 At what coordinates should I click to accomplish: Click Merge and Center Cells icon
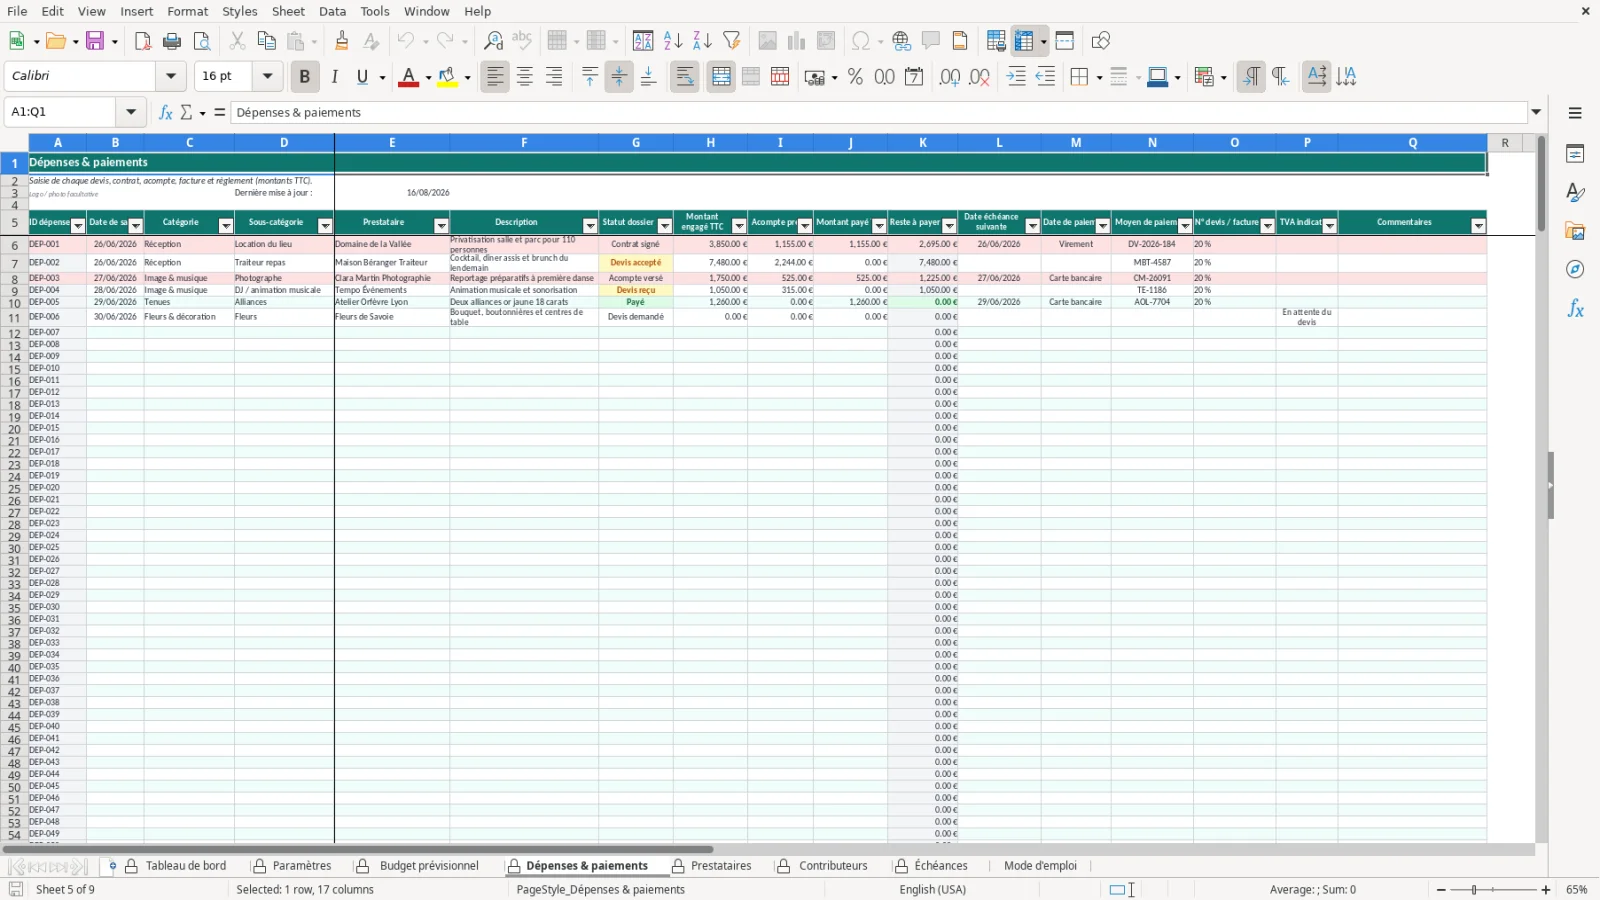[721, 77]
